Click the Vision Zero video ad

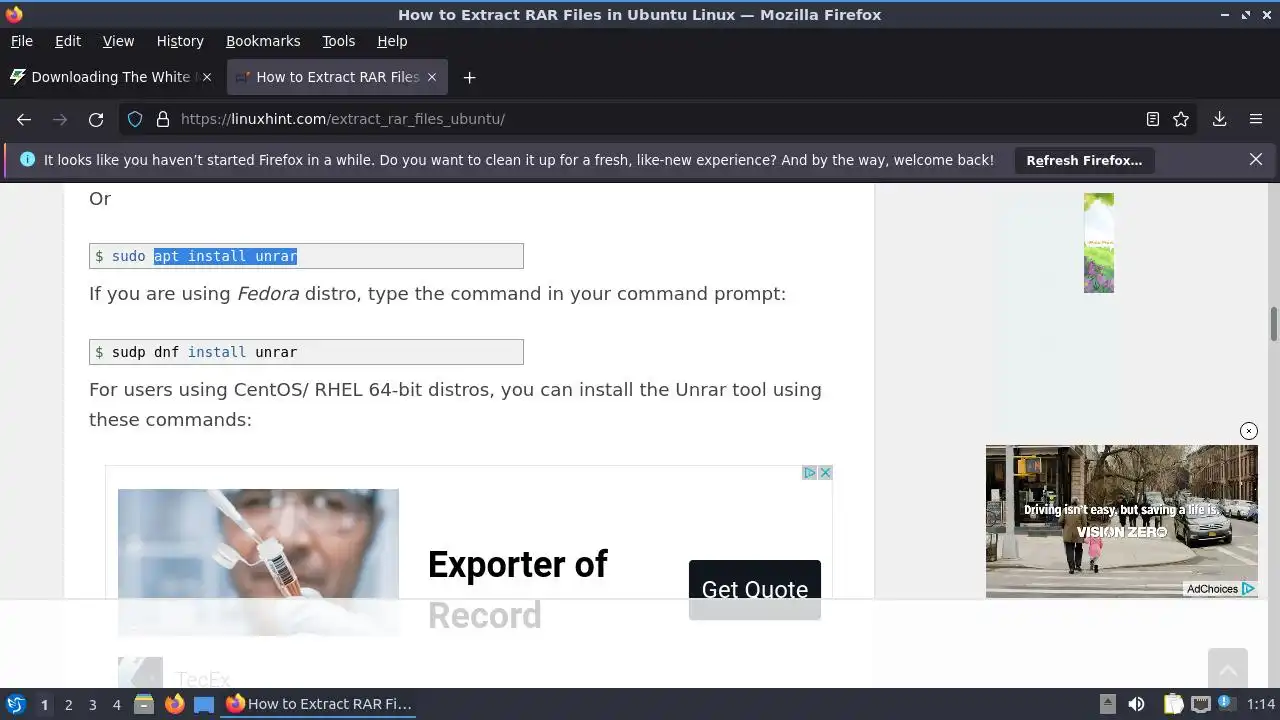click(x=1121, y=521)
